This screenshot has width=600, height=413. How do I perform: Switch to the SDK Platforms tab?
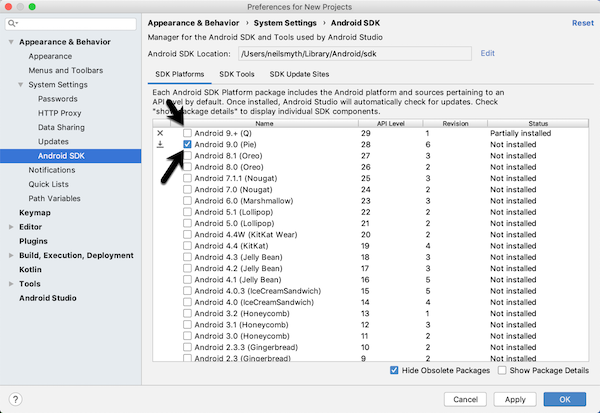(179, 74)
